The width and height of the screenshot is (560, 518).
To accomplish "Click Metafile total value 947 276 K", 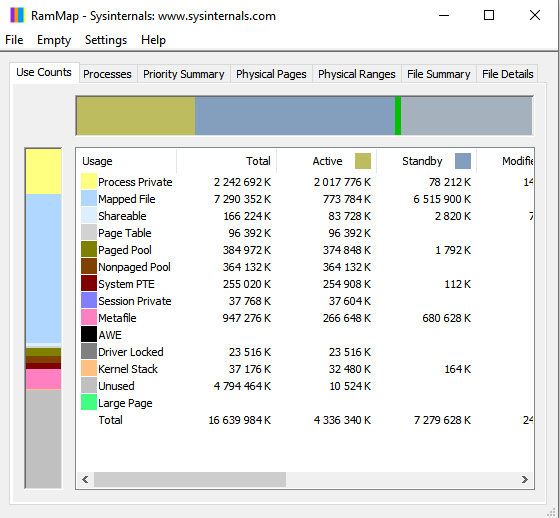I will click(x=246, y=318).
